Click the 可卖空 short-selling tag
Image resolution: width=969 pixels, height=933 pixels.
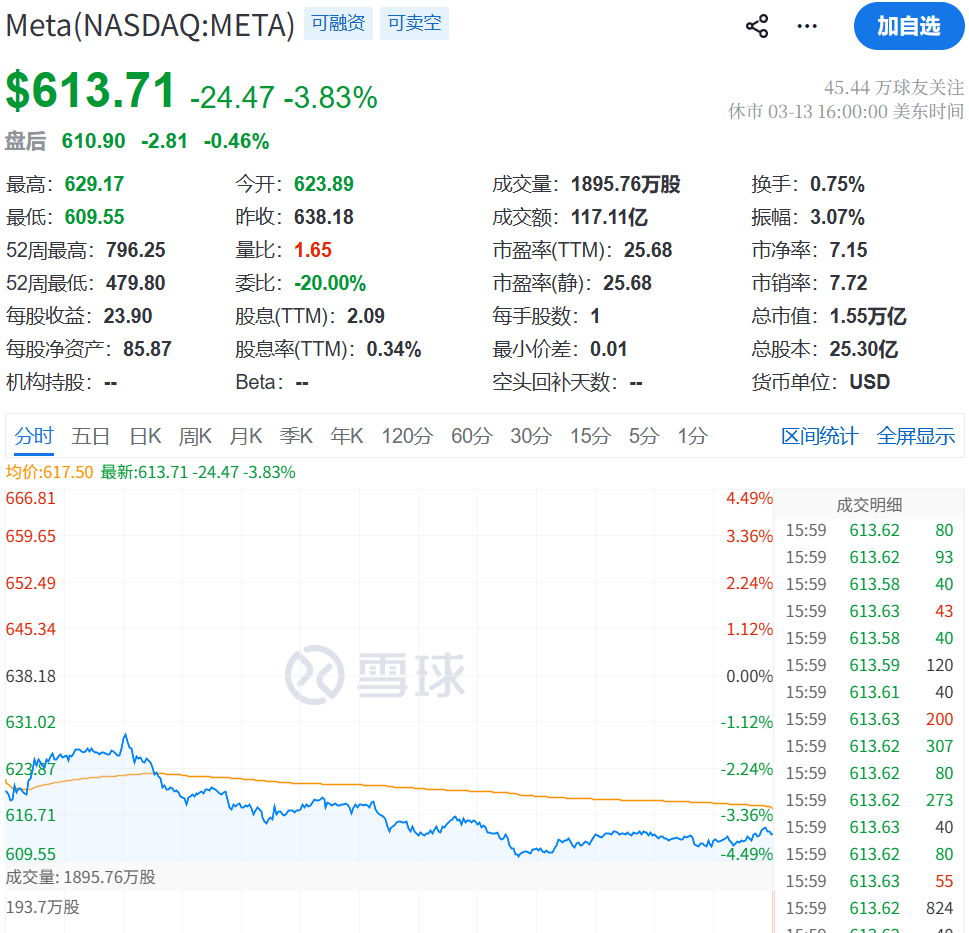pos(414,23)
